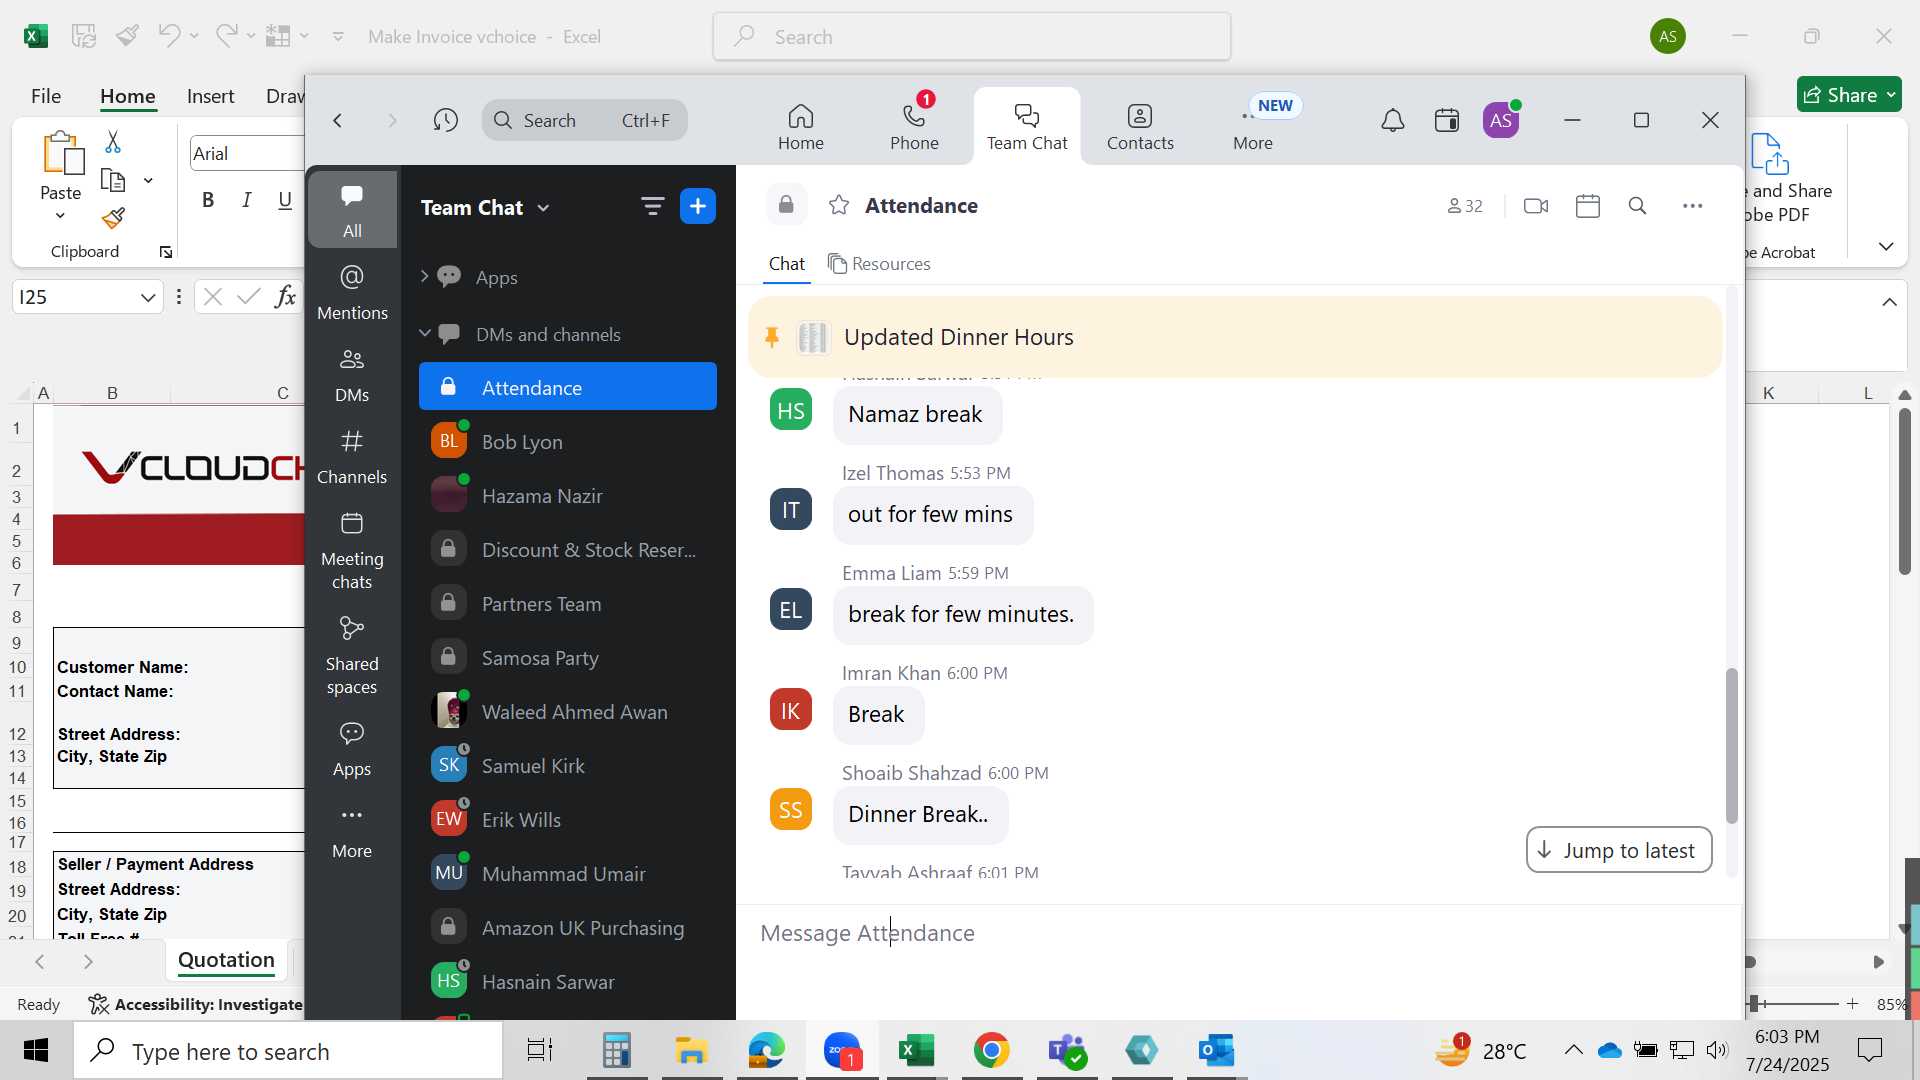Open Mentions in Zoom left rail
Viewport: 1920px width, 1080px height.
click(x=352, y=292)
